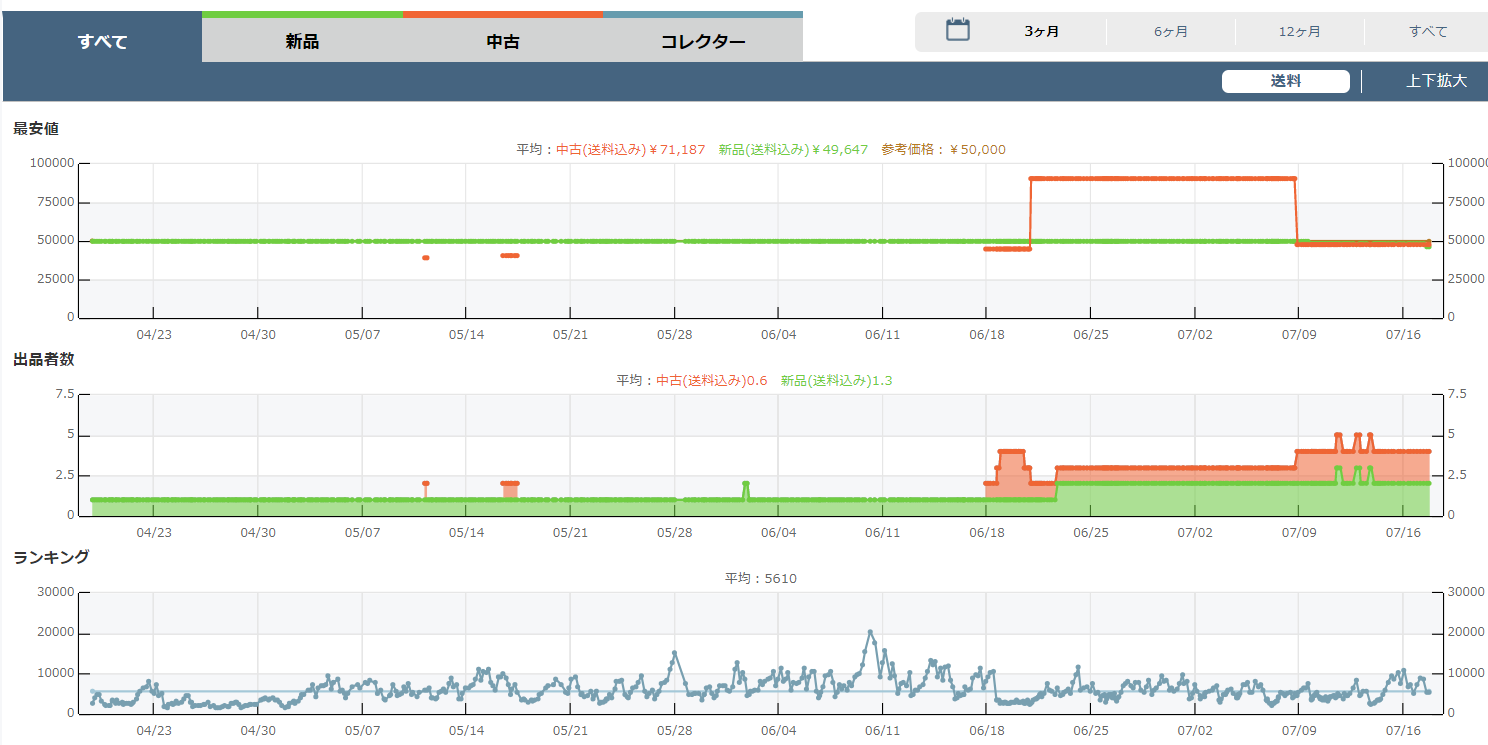Select the 3ヶ月 period option
This screenshot has width=1488, height=745.
(x=1041, y=31)
